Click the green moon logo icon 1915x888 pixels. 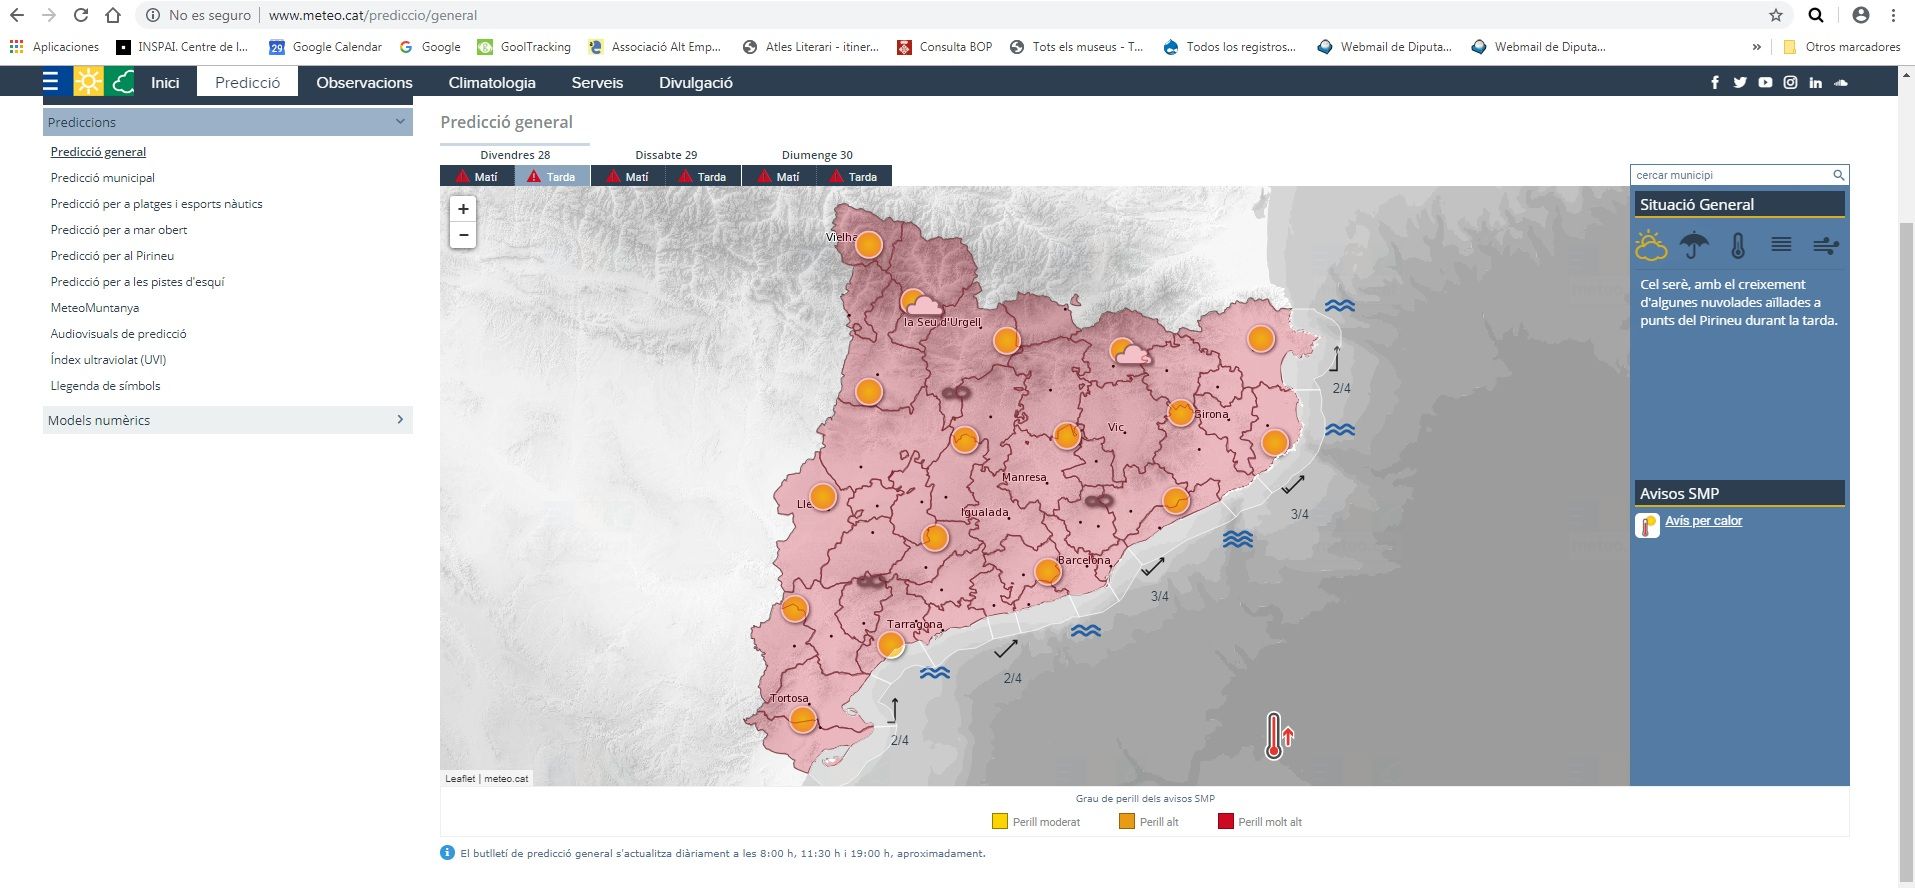(x=120, y=82)
